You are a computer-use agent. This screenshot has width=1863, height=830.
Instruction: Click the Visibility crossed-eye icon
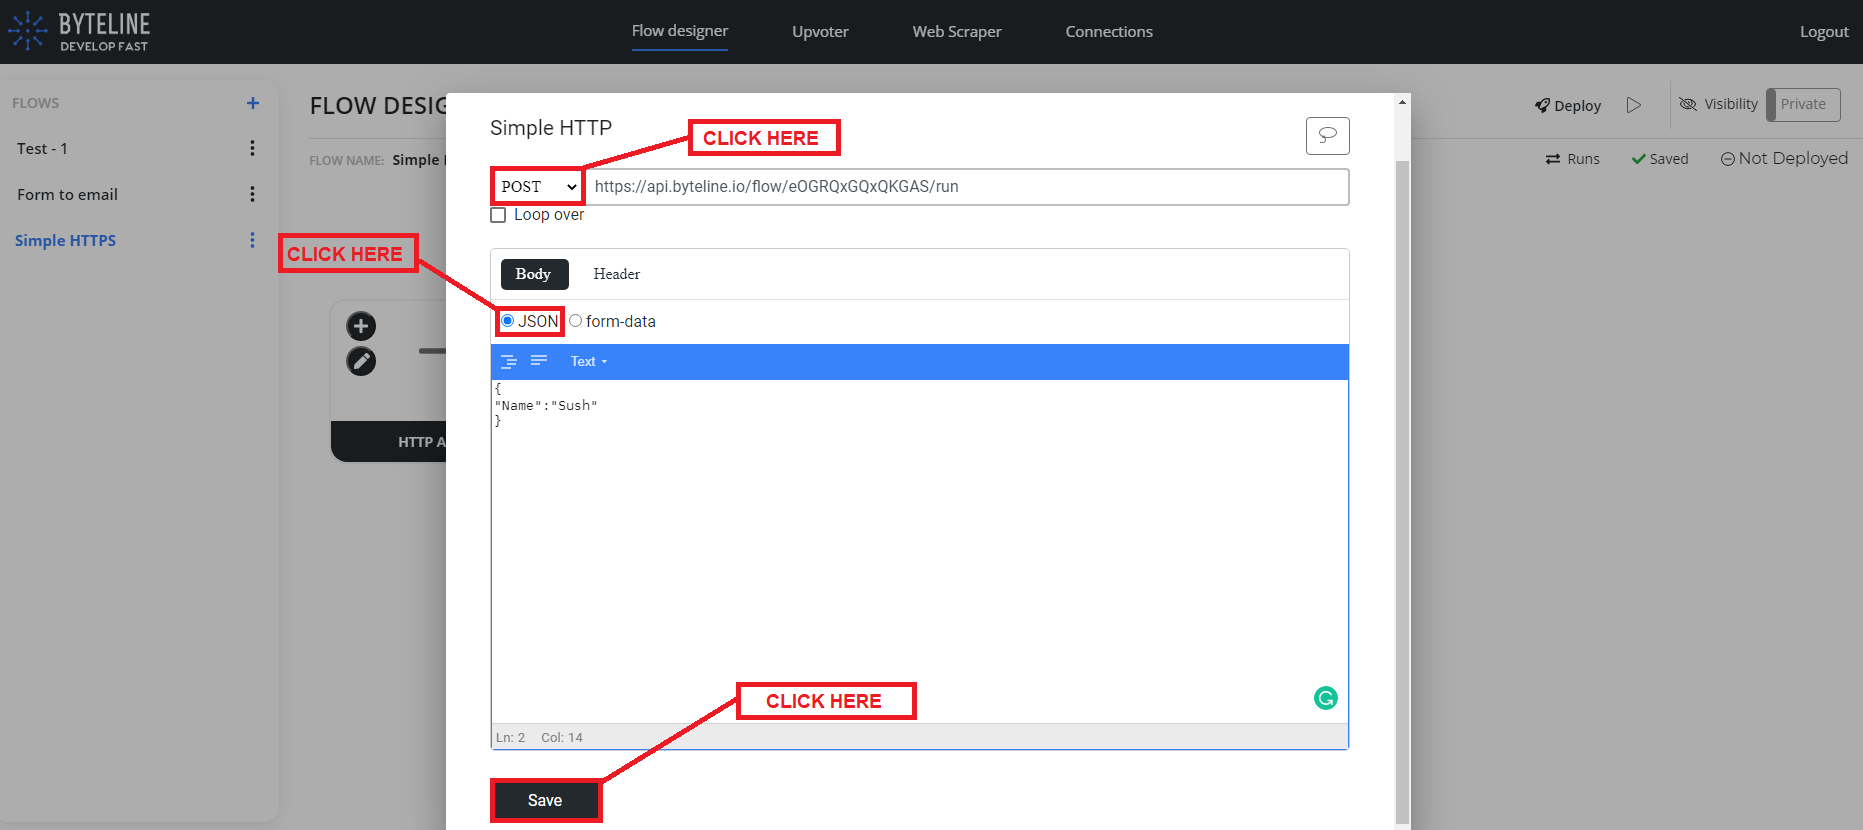point(1688,104)
